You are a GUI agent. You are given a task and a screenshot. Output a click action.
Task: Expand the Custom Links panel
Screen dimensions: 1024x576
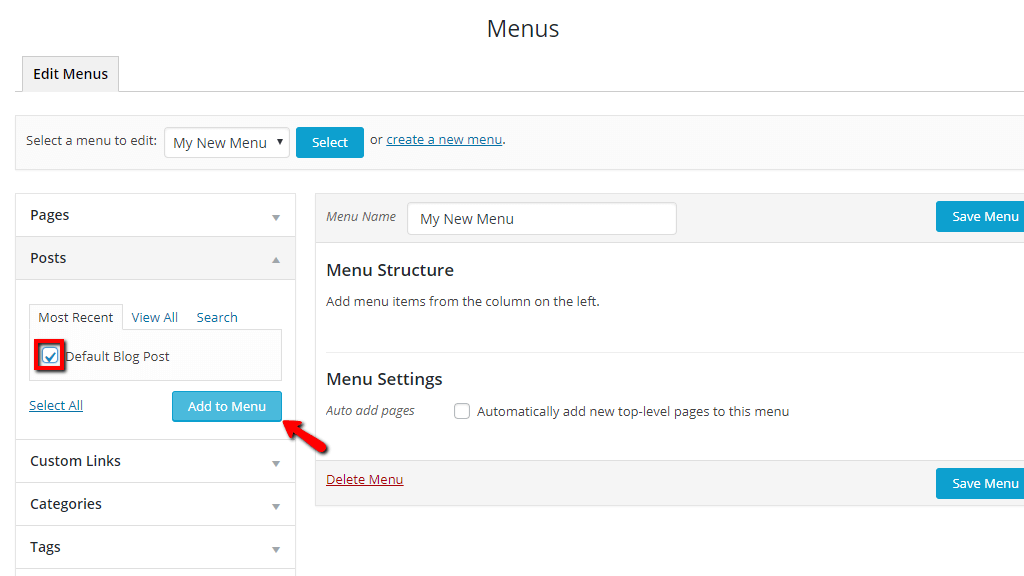click(155, 461)
